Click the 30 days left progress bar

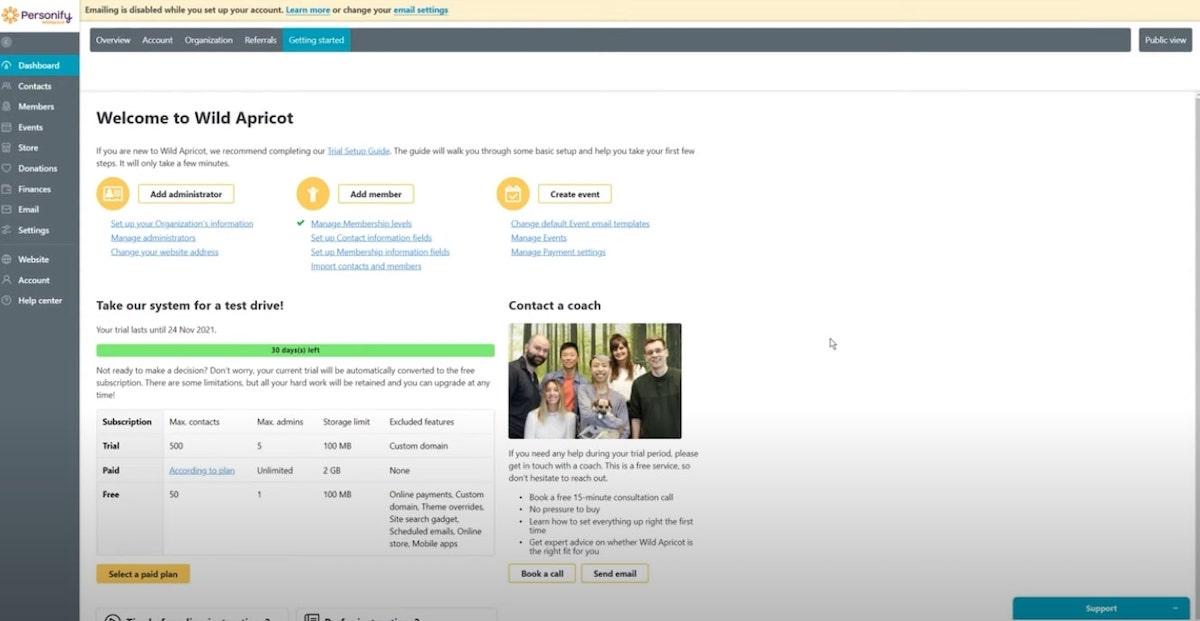(x=295, y=351)
